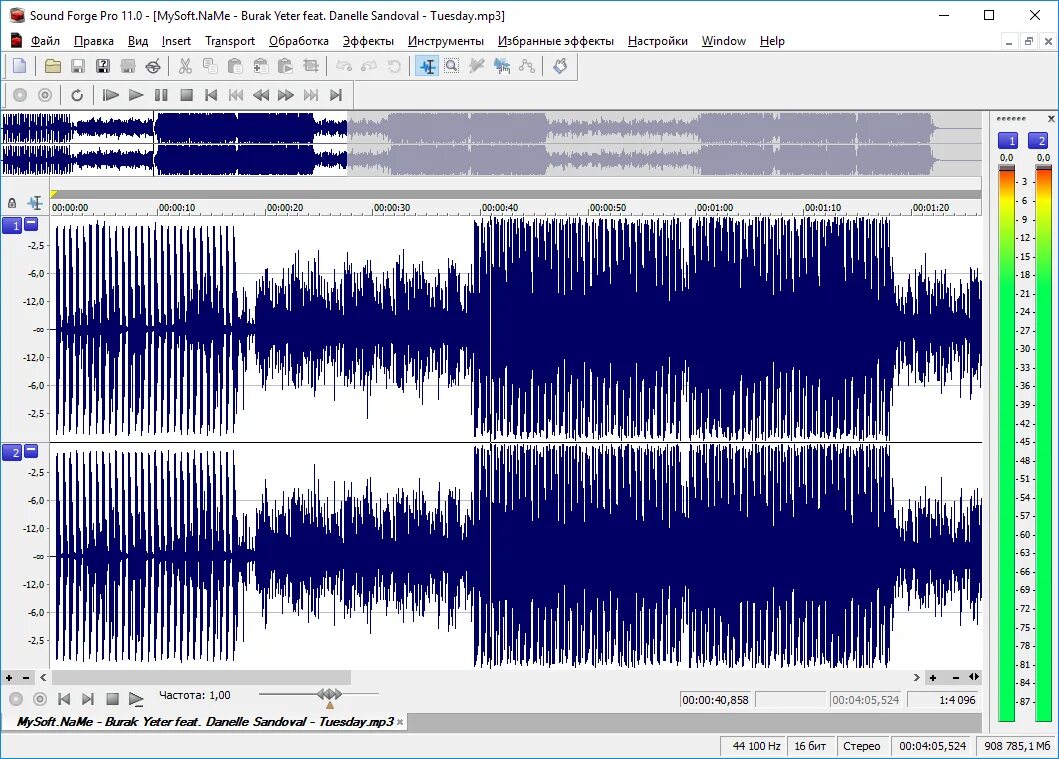Click the Cut scissors icon
Image resolution: width=1059 pixels, height=759 pixels.
[x=185, y=66]
